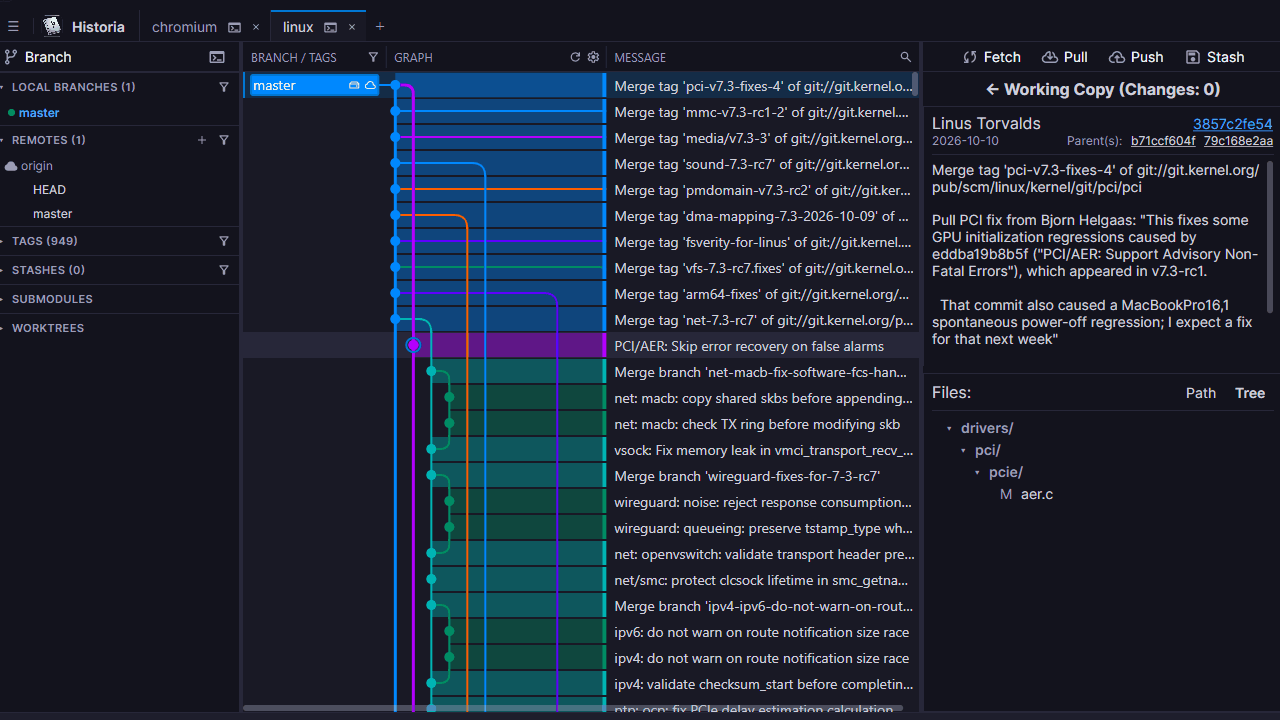Refresh the commit graph
The width and height of the screenshot is (1280, 720).
(x=575, y=57)
